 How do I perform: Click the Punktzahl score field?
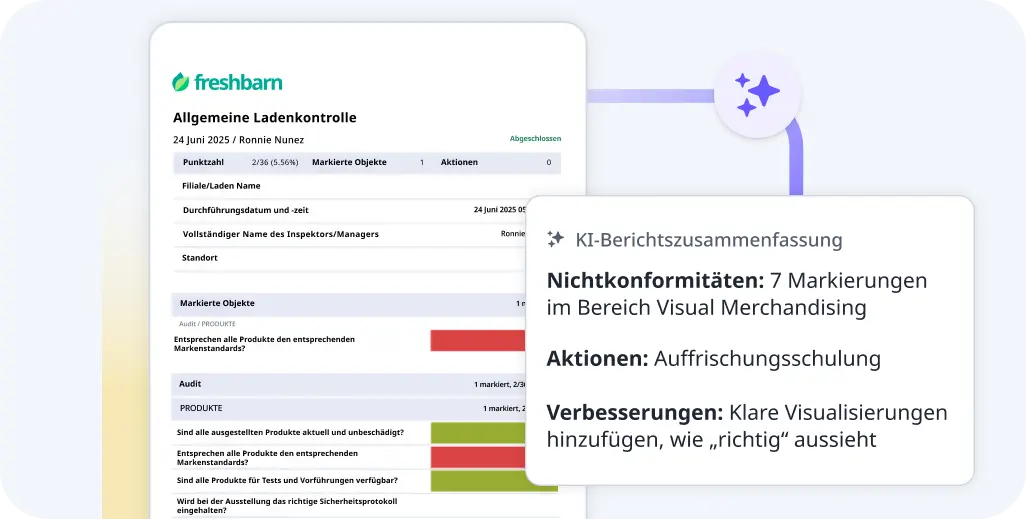coord(204,162)
